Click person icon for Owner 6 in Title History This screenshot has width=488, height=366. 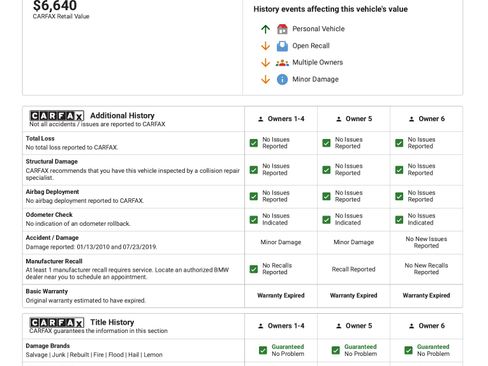(x=411, y=326)
